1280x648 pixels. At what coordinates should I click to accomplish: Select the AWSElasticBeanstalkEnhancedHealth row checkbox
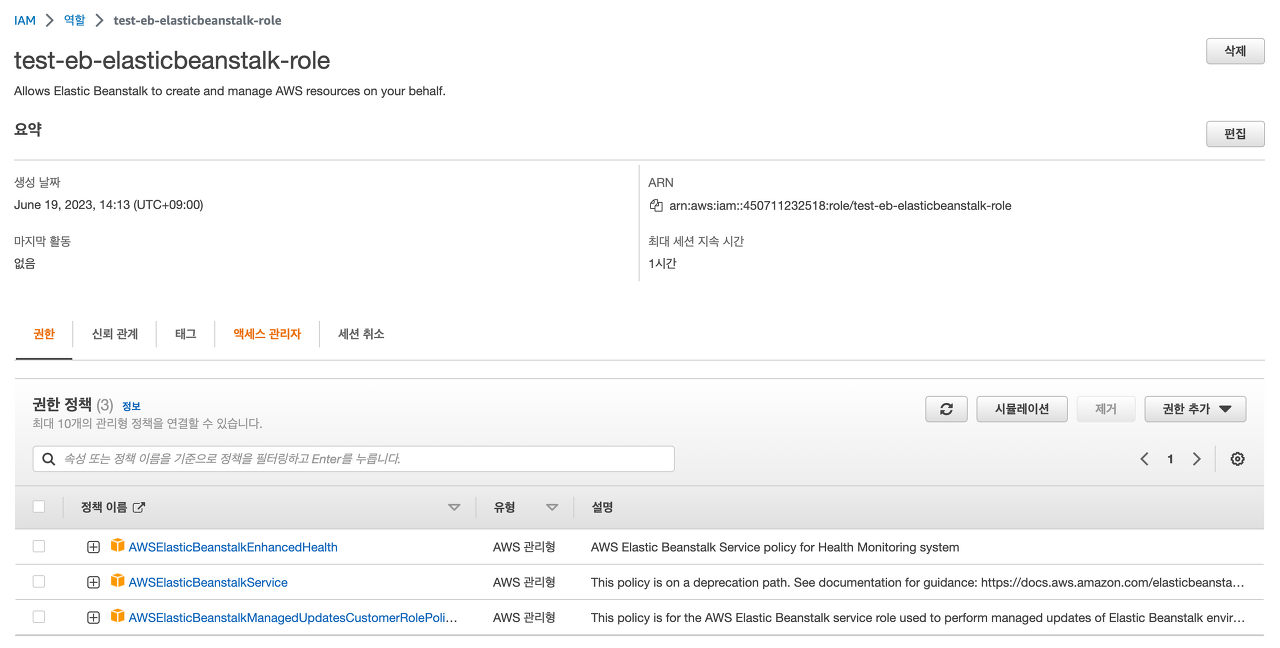[39, 546]
